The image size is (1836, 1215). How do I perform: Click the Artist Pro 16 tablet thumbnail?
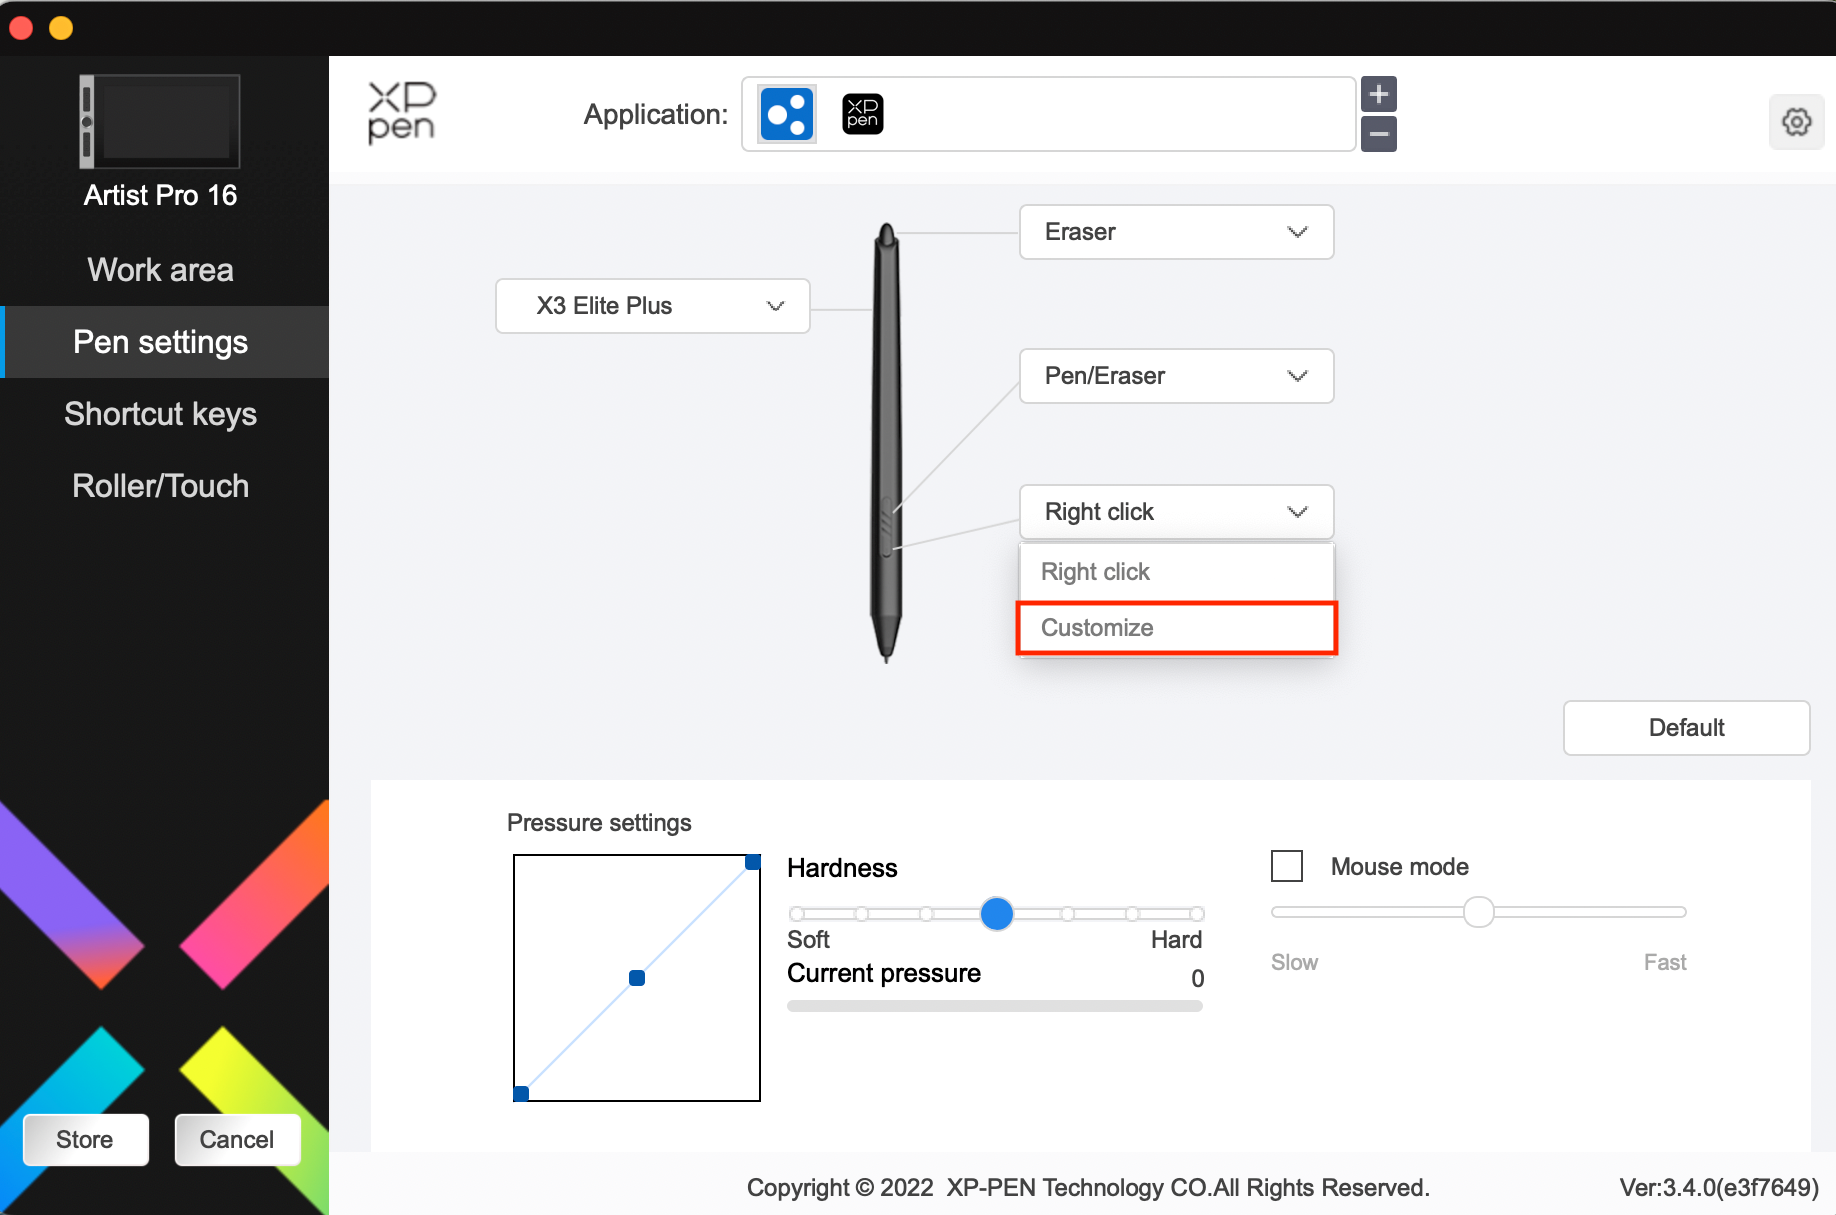click(160, 122)
